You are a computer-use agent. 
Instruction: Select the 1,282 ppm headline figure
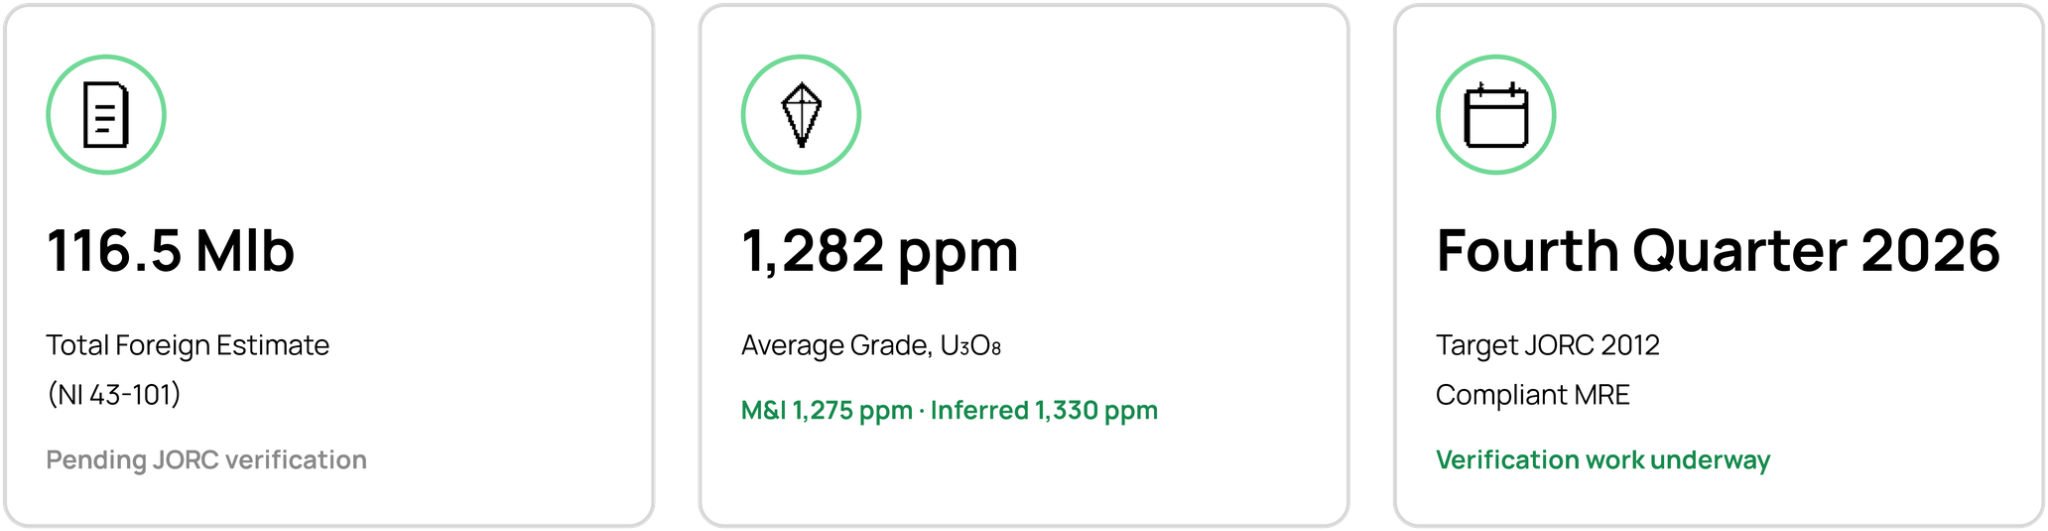(x=880, y=252)
